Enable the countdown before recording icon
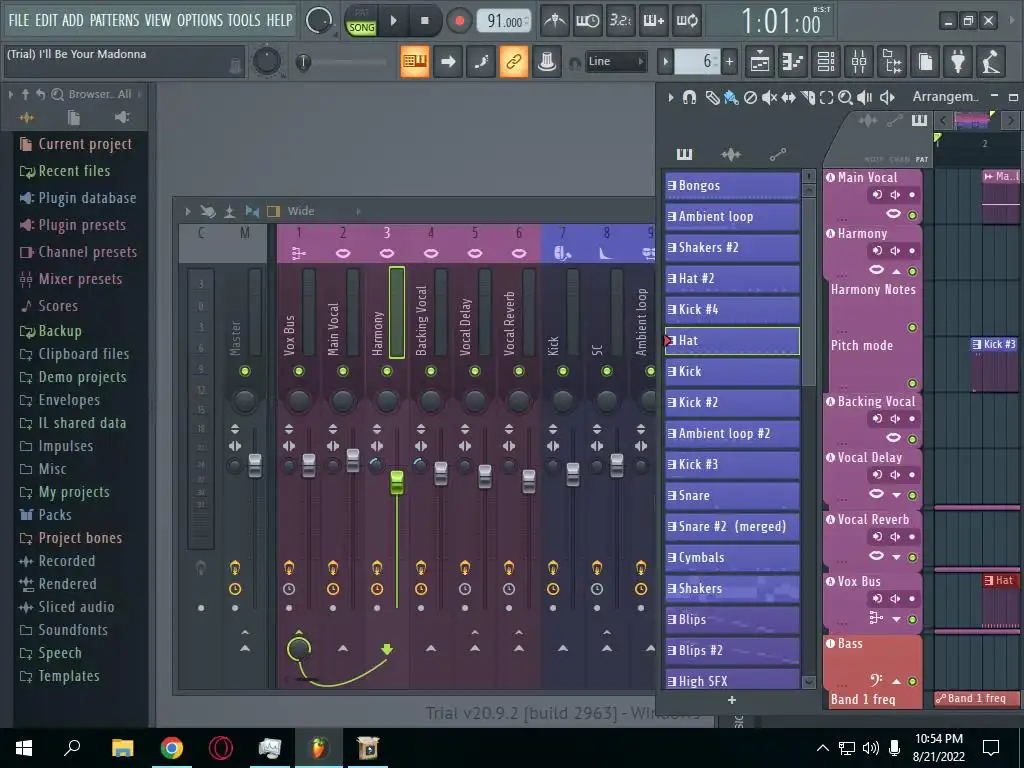The image size is (1024, 768). click(620, 21)
